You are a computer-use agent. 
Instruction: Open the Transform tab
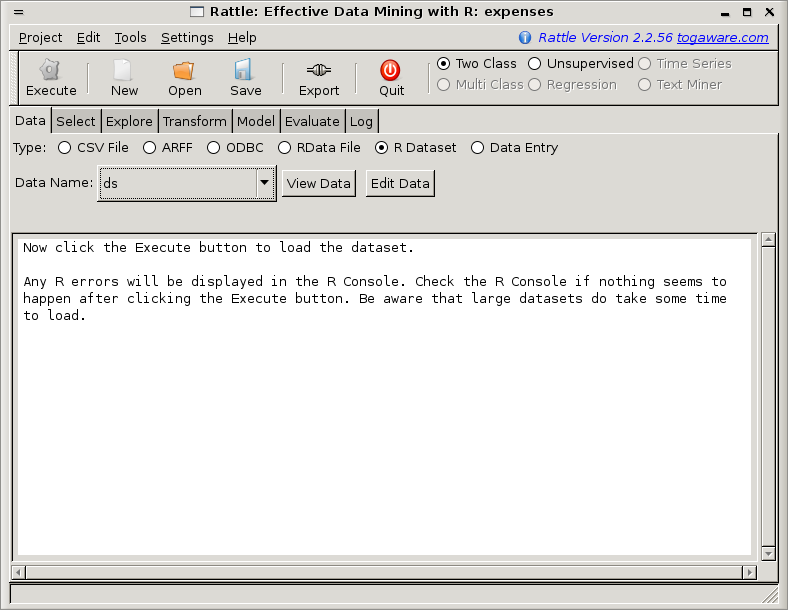coord(194,122)
